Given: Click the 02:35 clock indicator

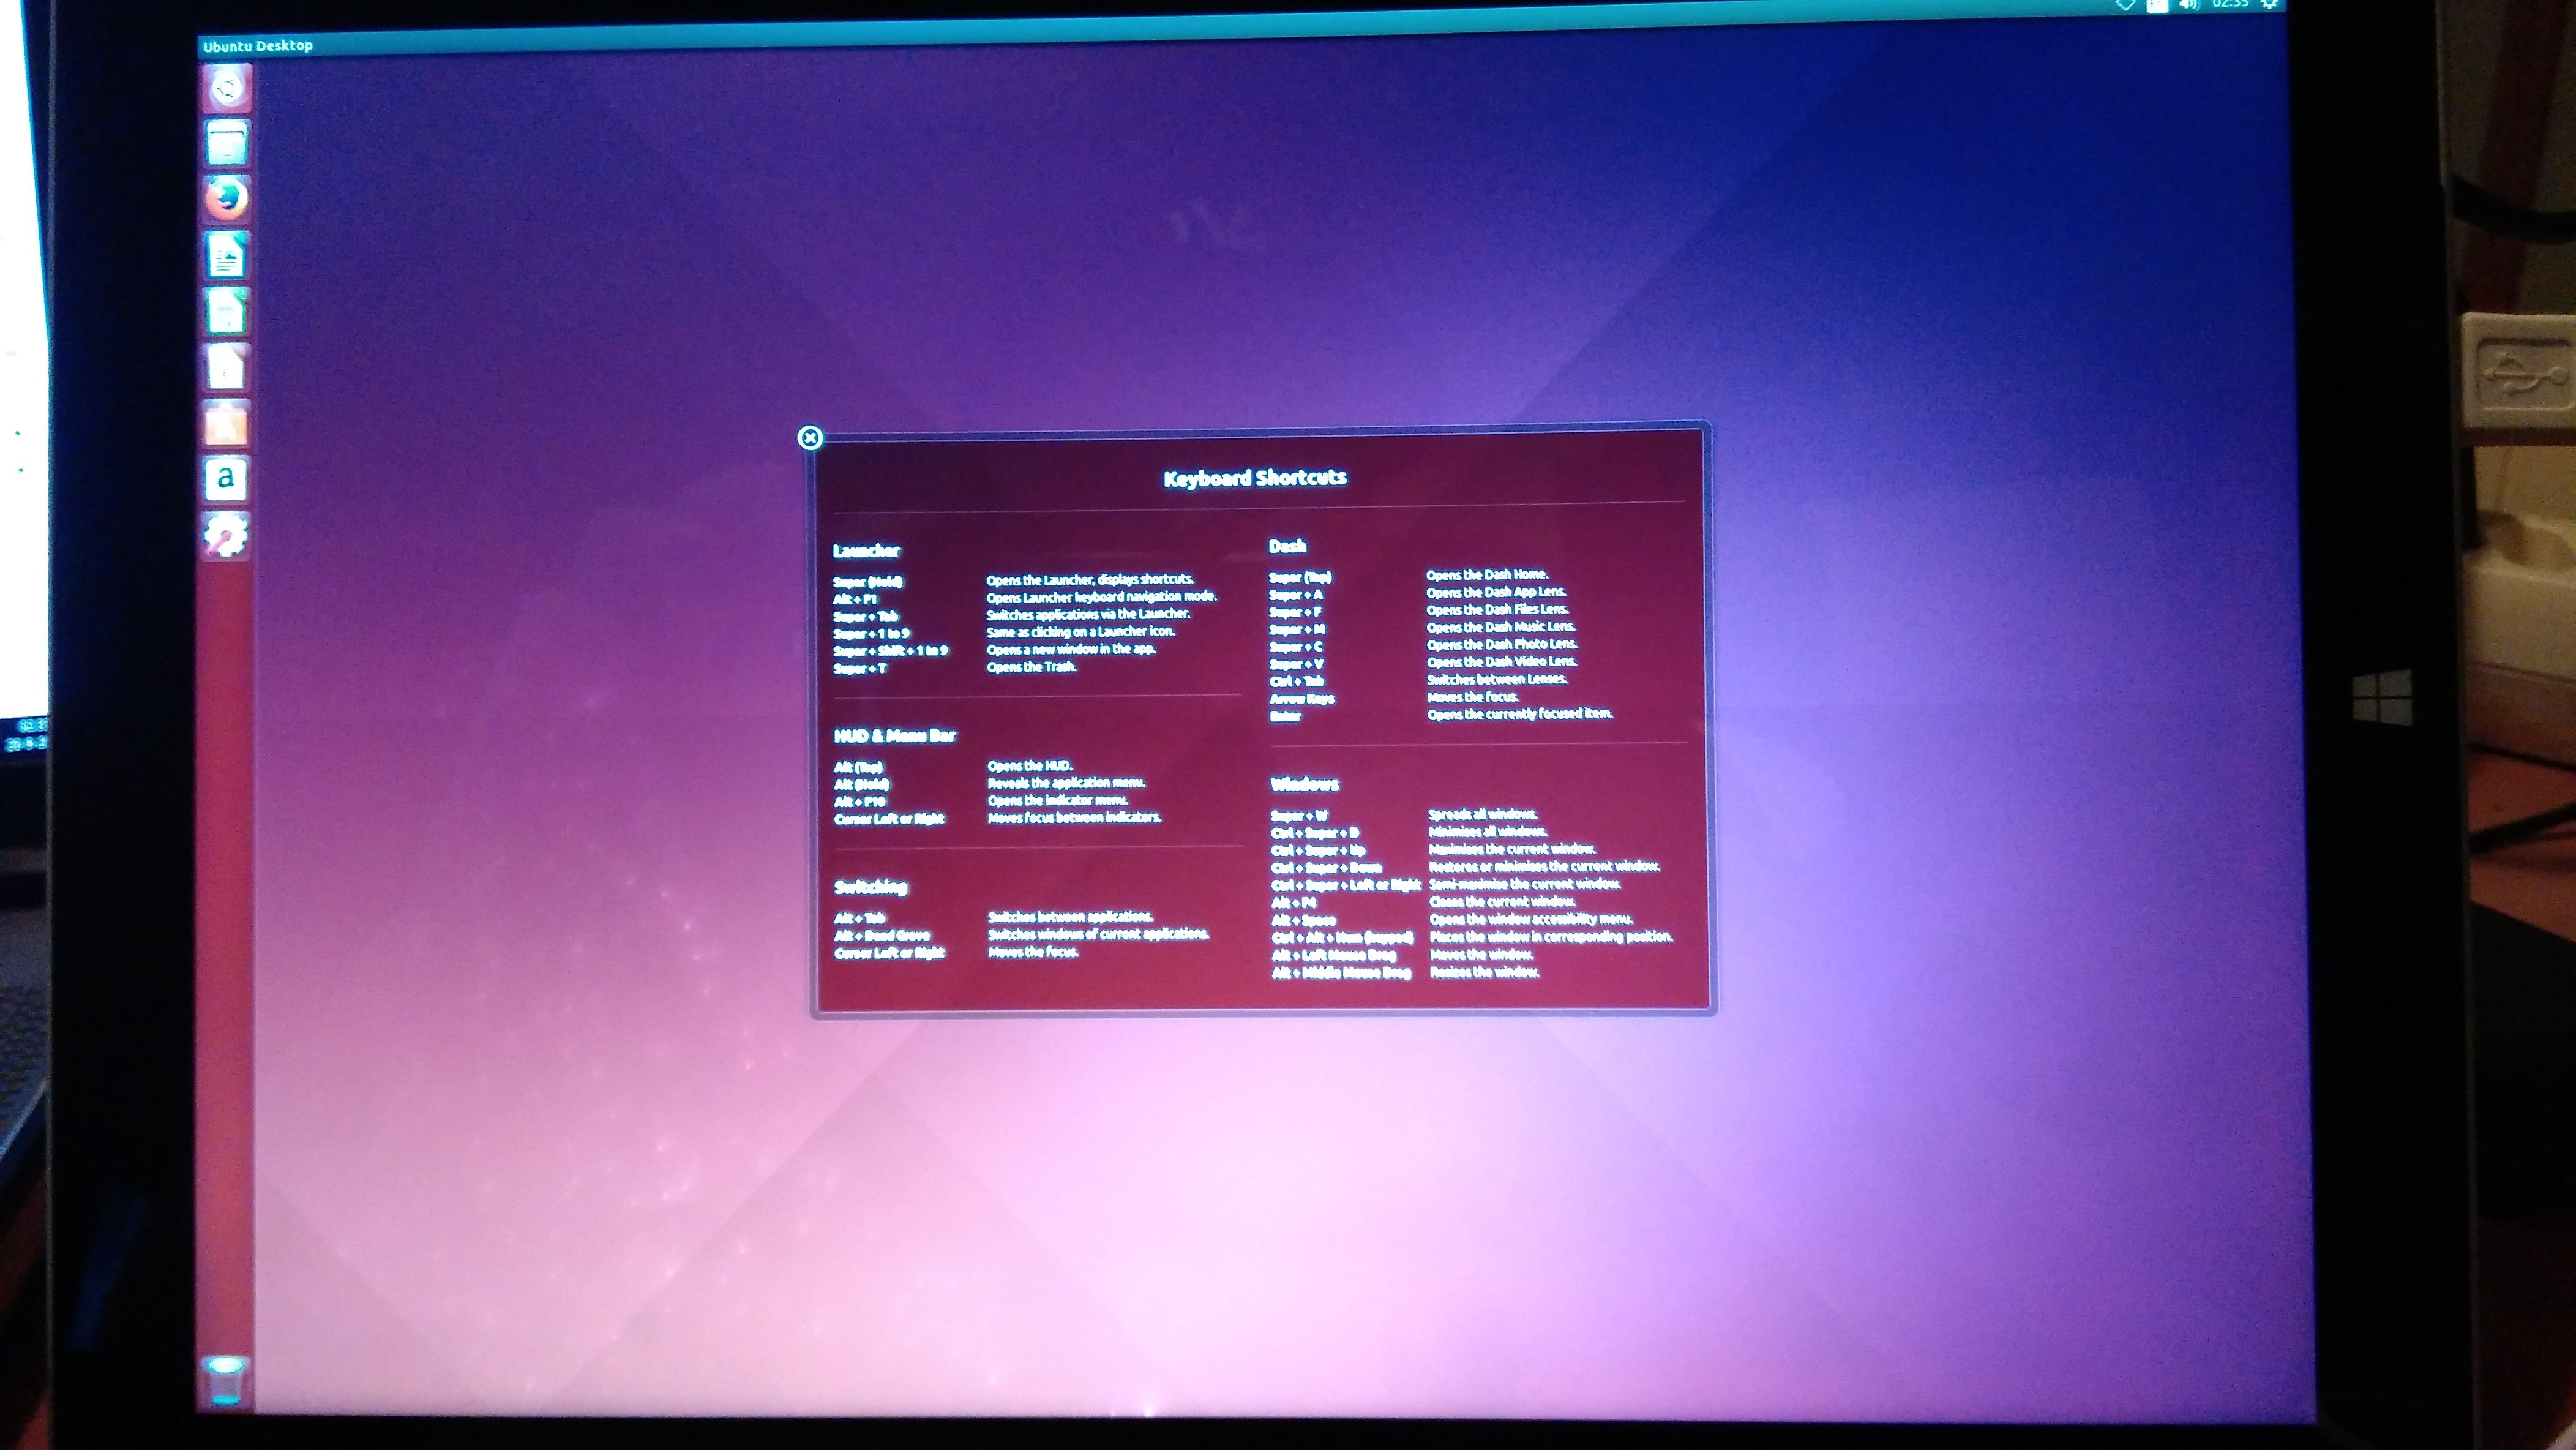Looking at the screenshot, I should pos(2230,4).
